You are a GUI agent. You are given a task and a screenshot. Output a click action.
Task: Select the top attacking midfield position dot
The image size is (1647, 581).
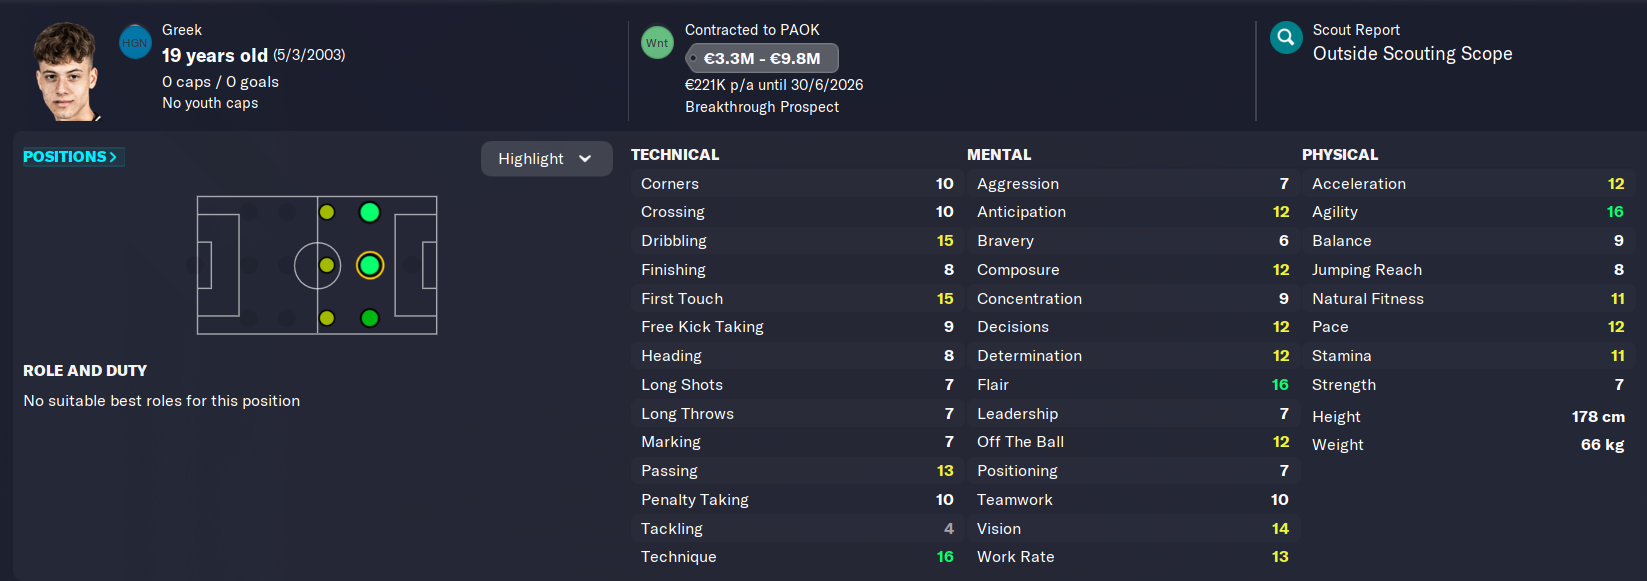pos(370,212)
